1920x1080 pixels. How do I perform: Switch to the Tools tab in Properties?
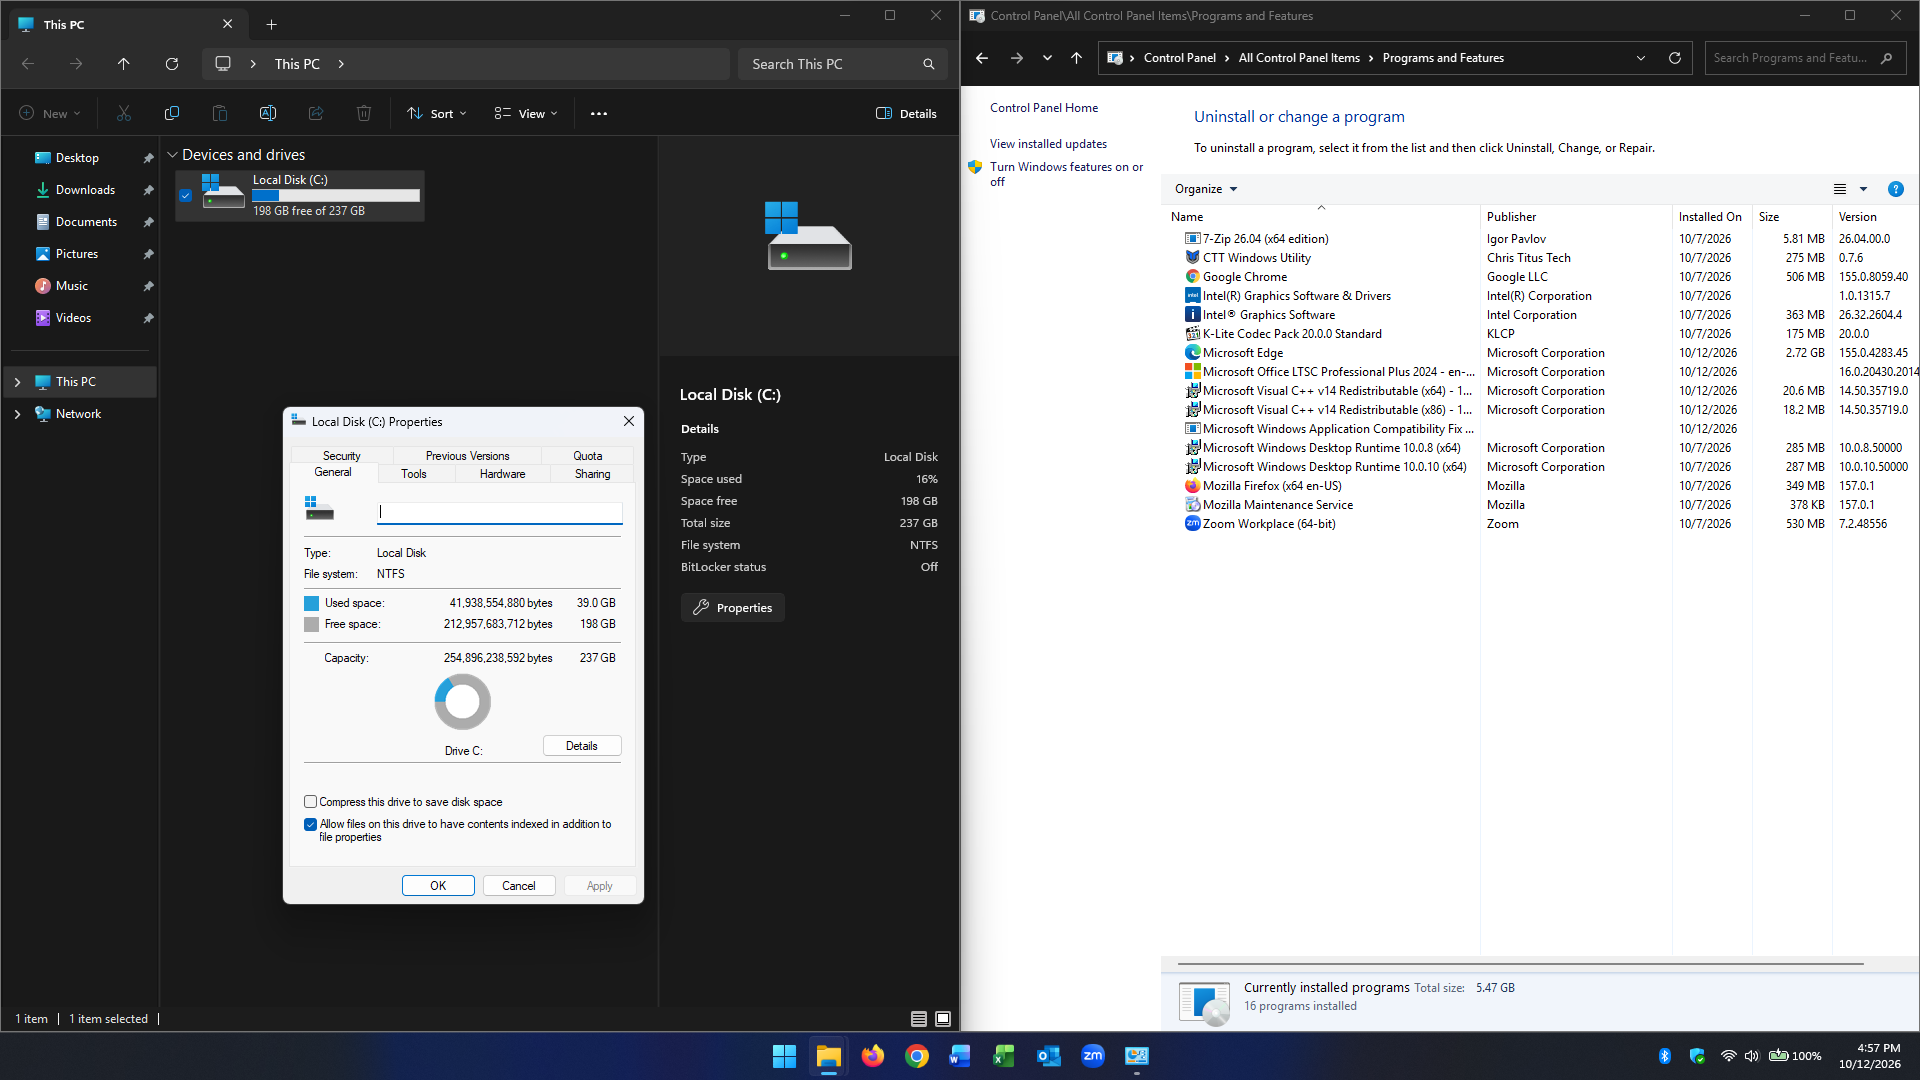[x=414, y=474]
